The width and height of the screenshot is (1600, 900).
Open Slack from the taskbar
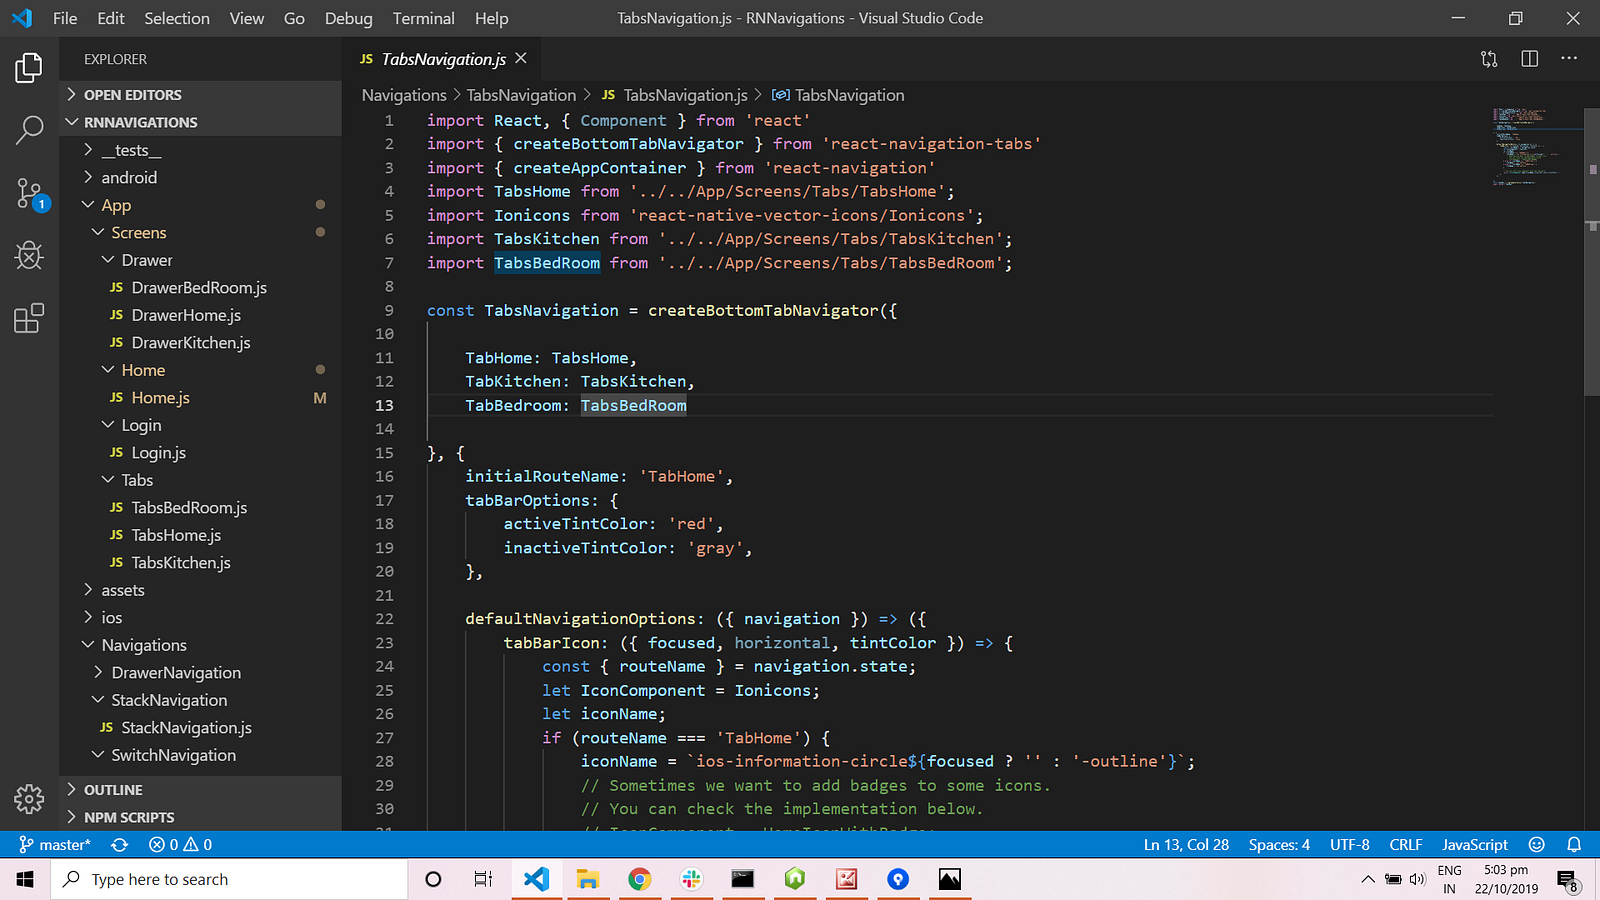pos(692,879)
